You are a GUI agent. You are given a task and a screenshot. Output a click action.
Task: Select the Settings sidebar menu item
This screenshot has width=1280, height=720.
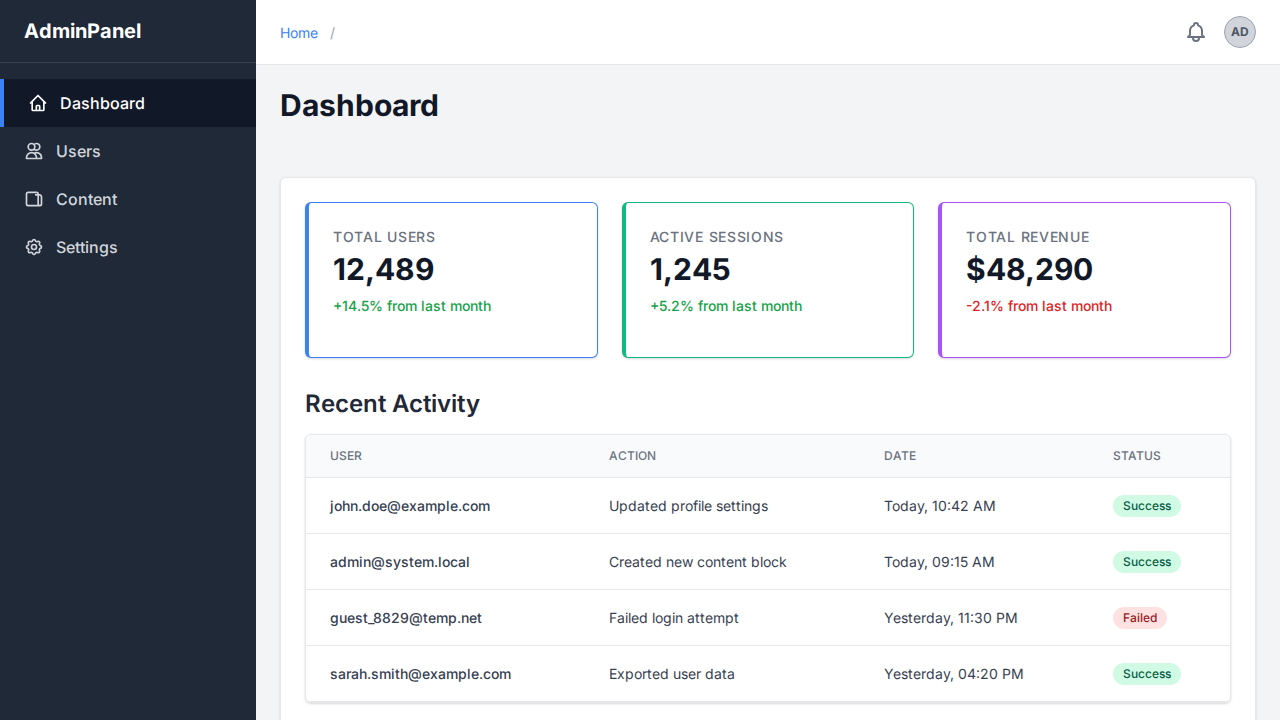tap(86, 247)
